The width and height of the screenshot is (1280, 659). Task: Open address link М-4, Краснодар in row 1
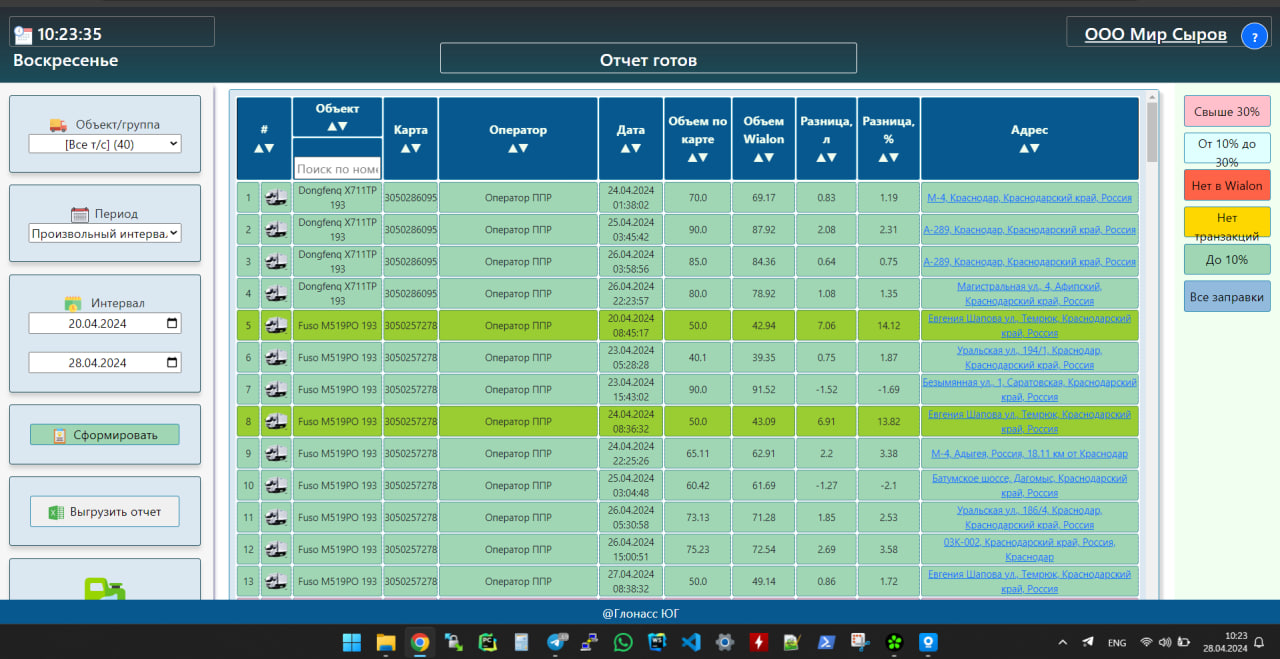1029,198
